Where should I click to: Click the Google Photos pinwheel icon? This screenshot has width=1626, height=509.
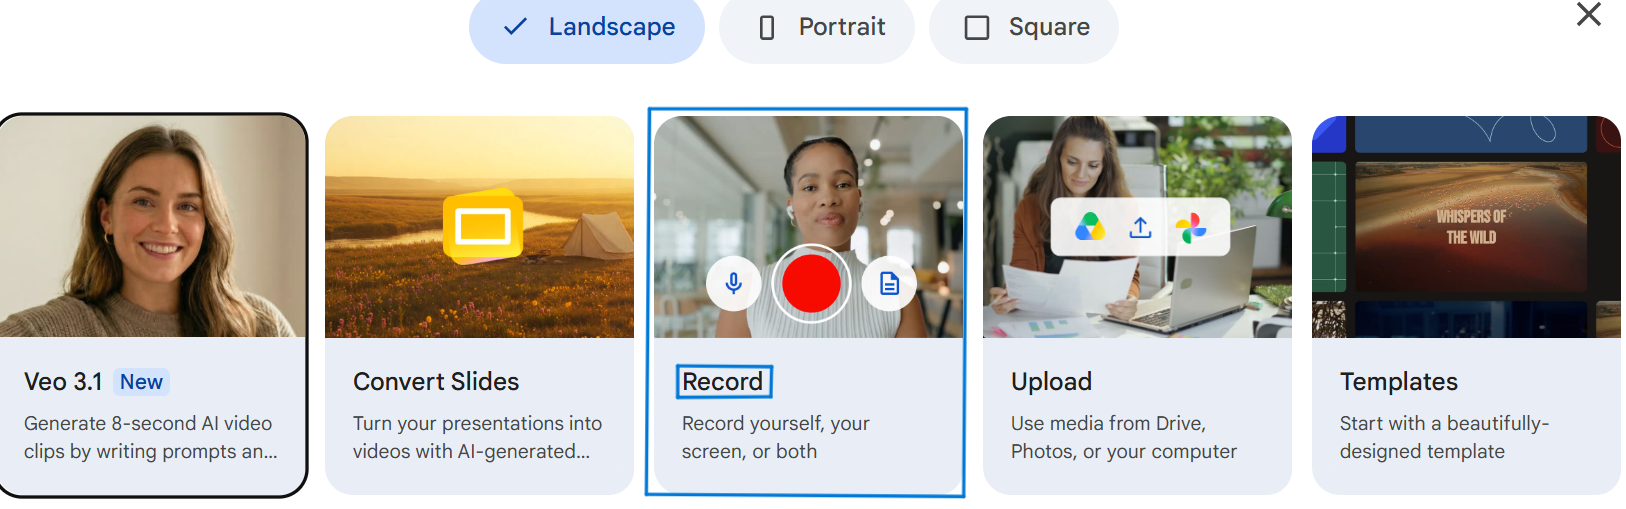click(1190, 228)
